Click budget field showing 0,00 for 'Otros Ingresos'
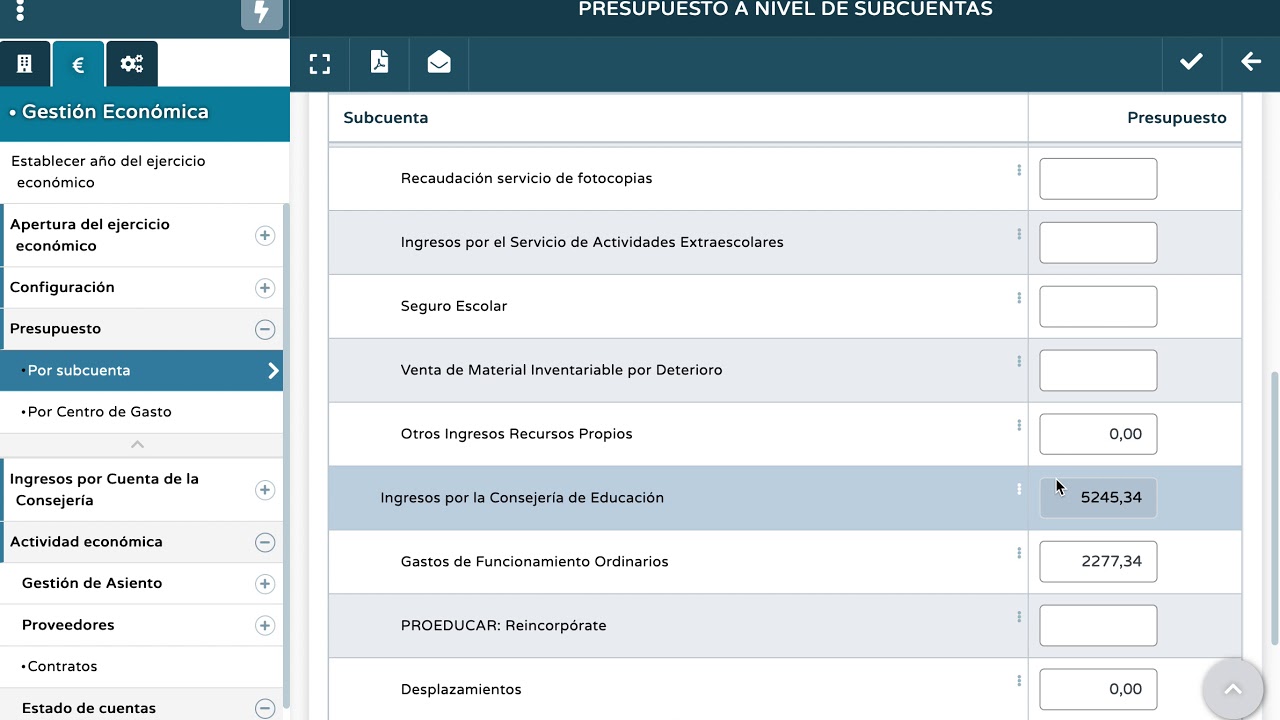The image size is (1280, 720). [x=1098, y=434]
